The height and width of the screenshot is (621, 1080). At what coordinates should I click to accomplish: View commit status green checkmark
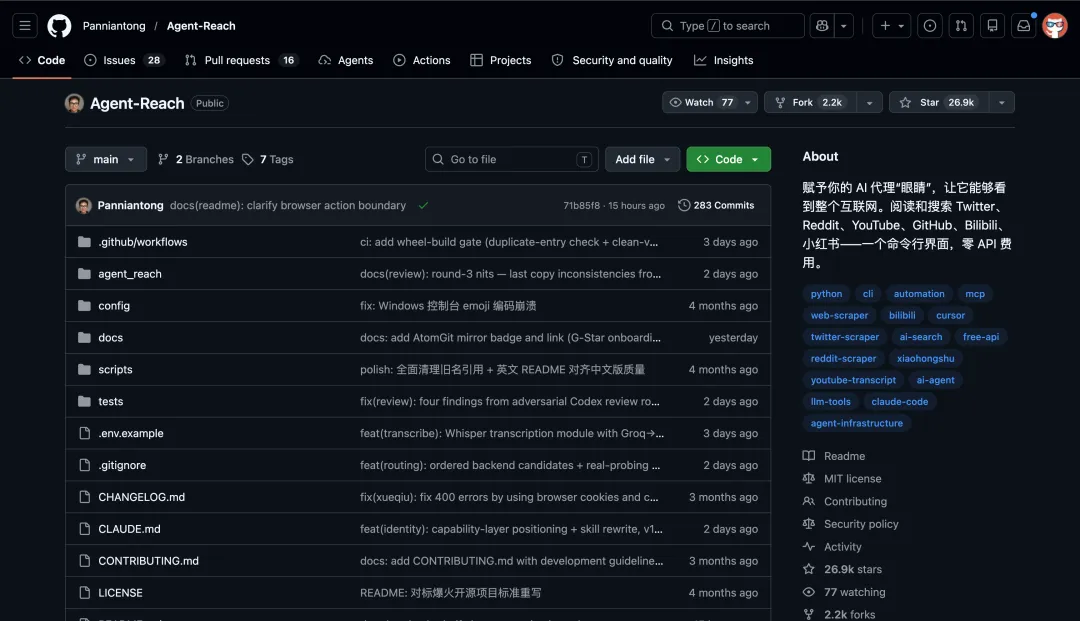click(x=423, y=205)
